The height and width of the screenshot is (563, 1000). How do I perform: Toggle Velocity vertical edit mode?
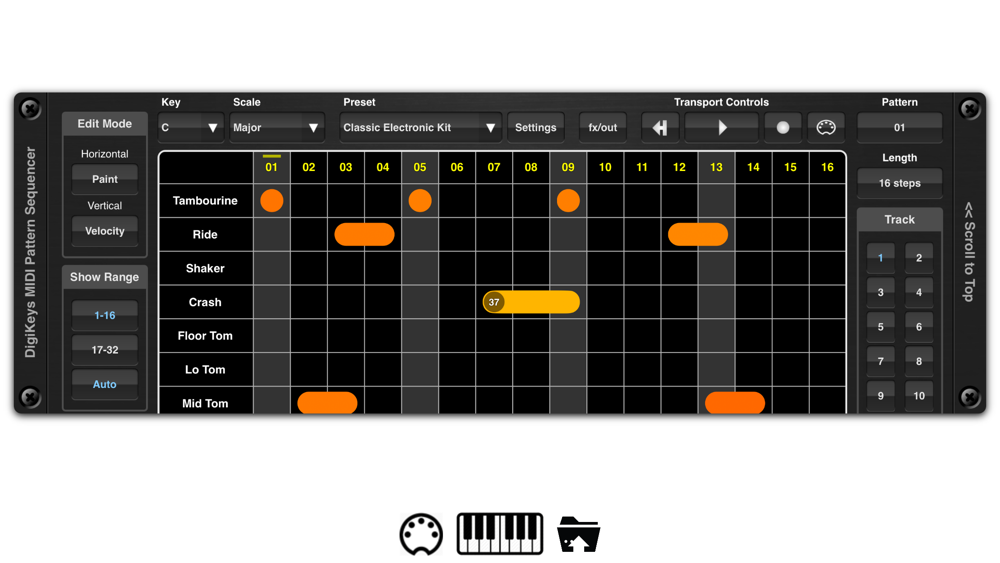coord(105,231)
